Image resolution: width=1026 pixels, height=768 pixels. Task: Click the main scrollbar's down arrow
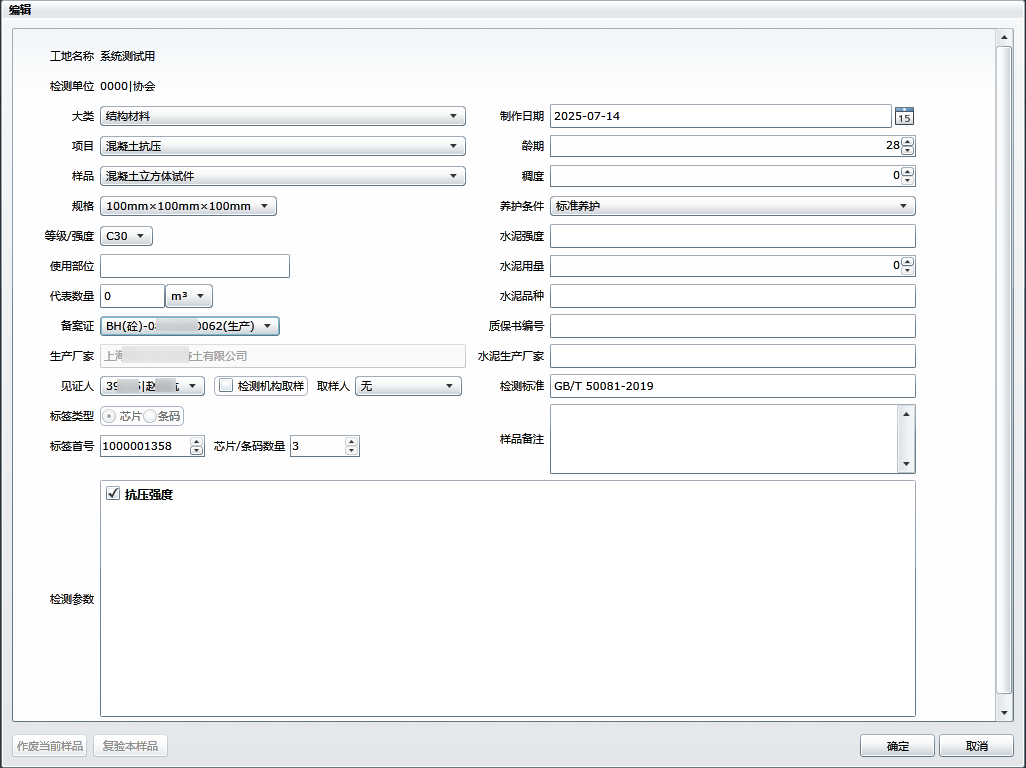click(x=1005, y=712)
